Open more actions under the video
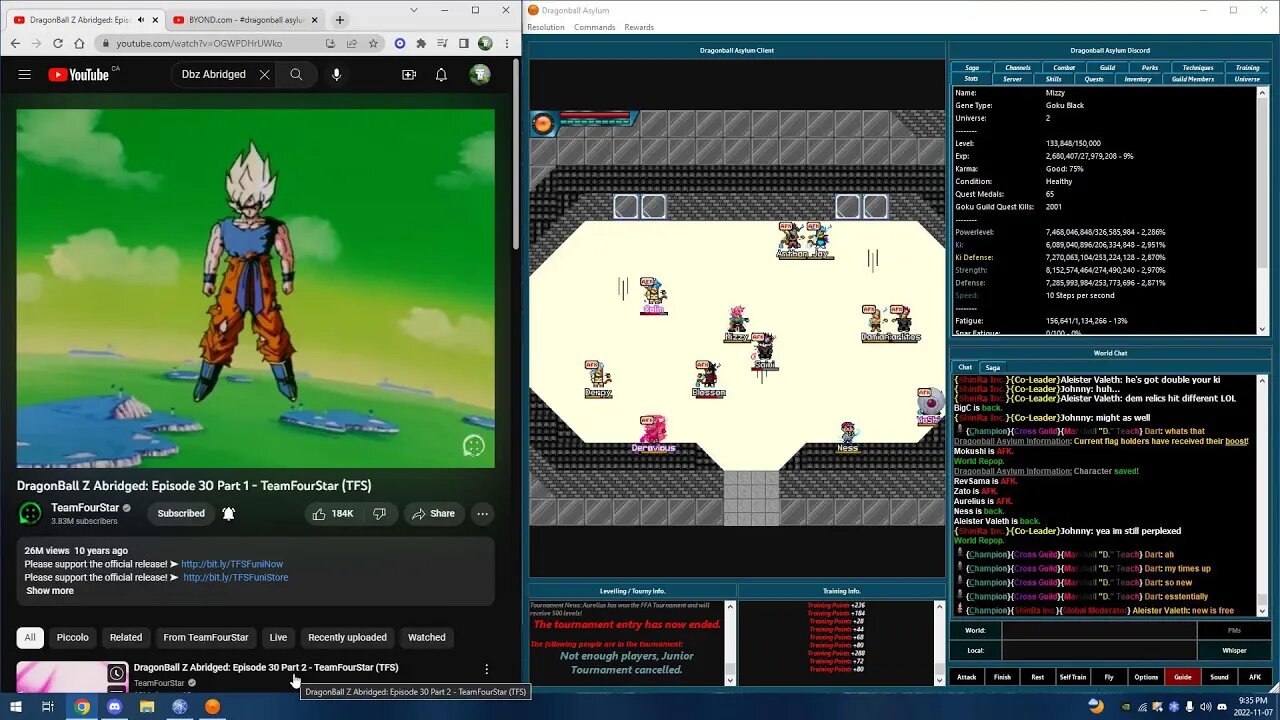Image resolution: width=1280 pixels, height=720 pixels. pos(482,514)
